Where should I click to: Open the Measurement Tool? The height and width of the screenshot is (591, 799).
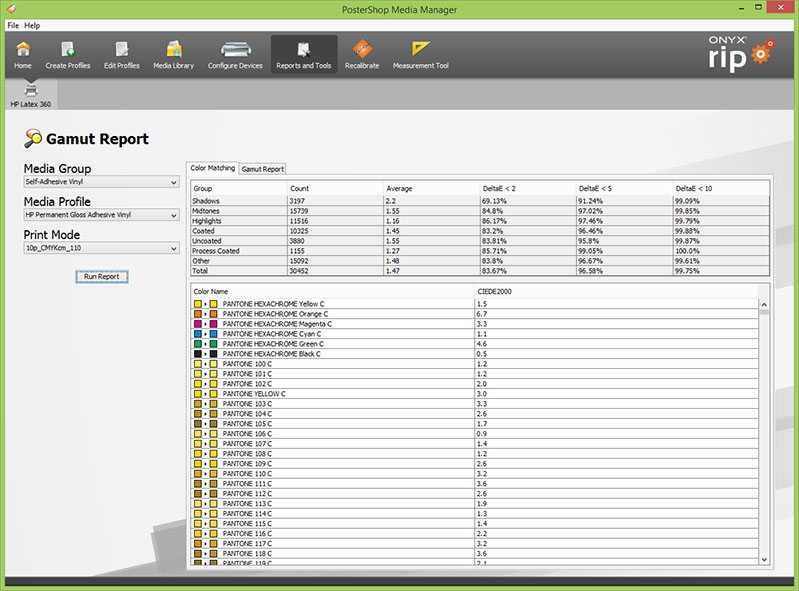(x=421, y=55)
